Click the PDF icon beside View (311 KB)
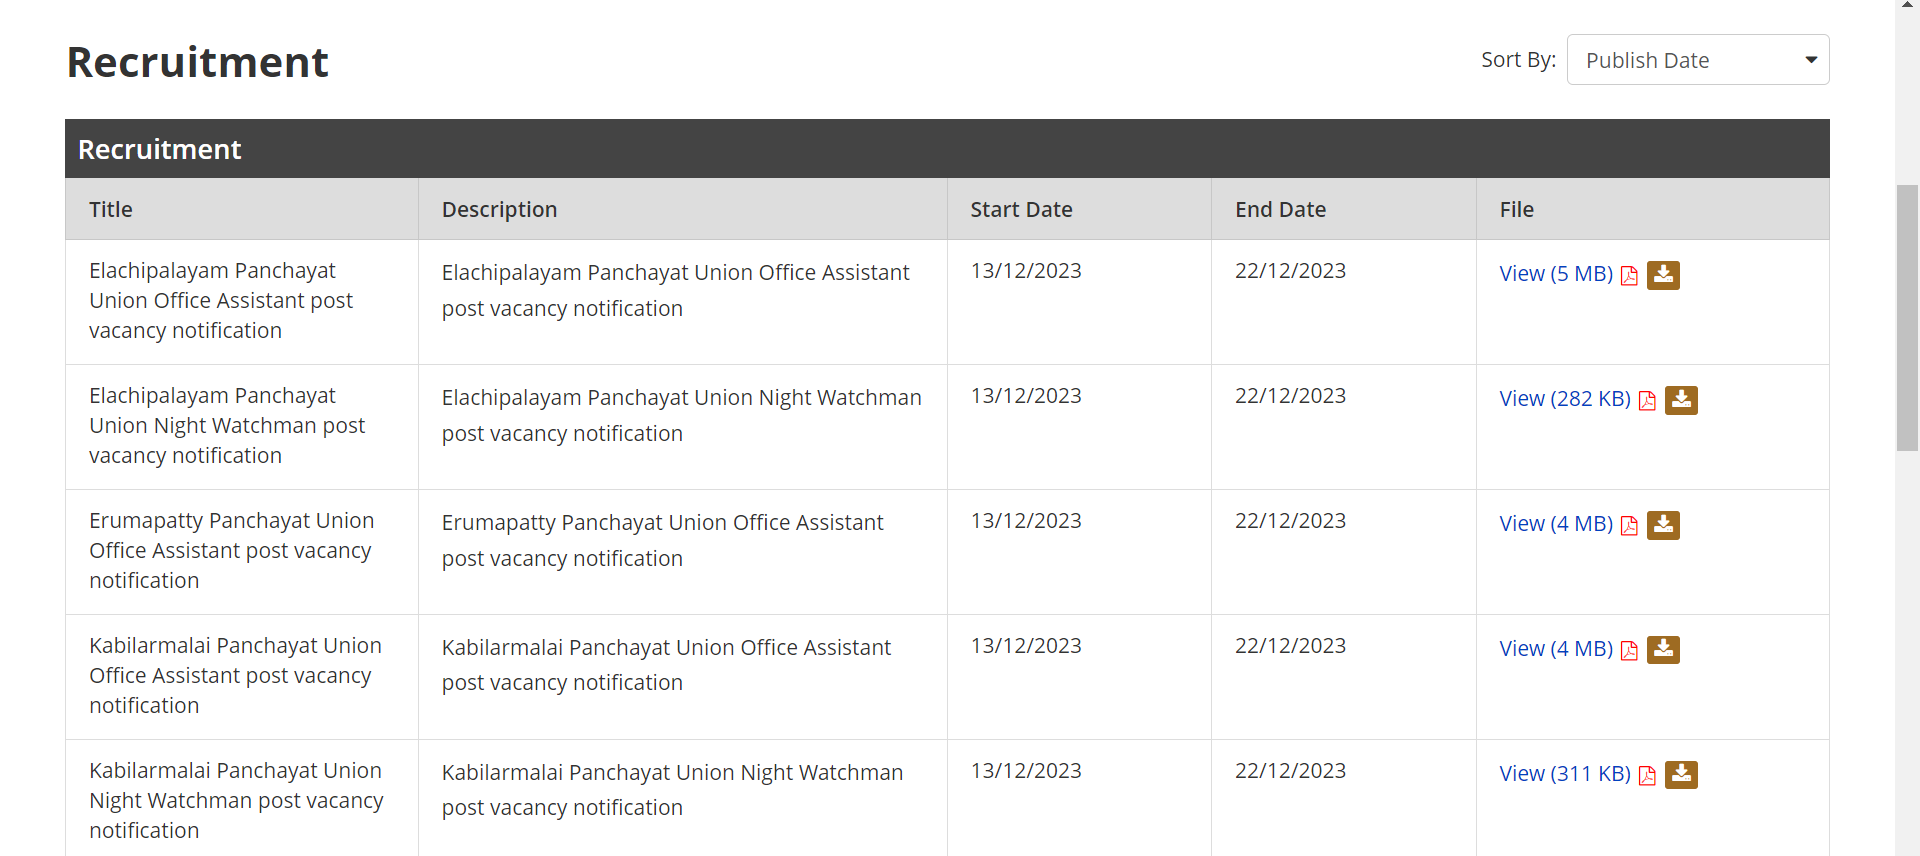This screenshot has width=1920, height=856. click(x=1647, y=776)
